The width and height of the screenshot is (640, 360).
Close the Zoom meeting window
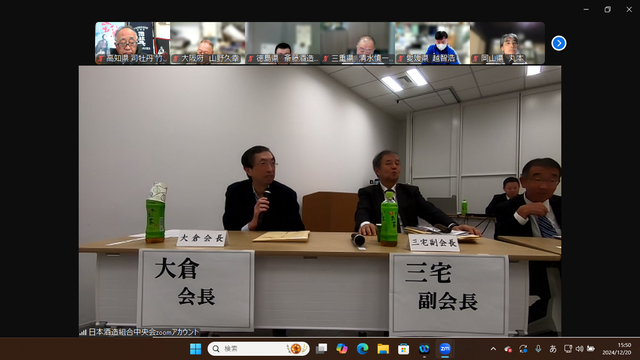click(629, 9)
